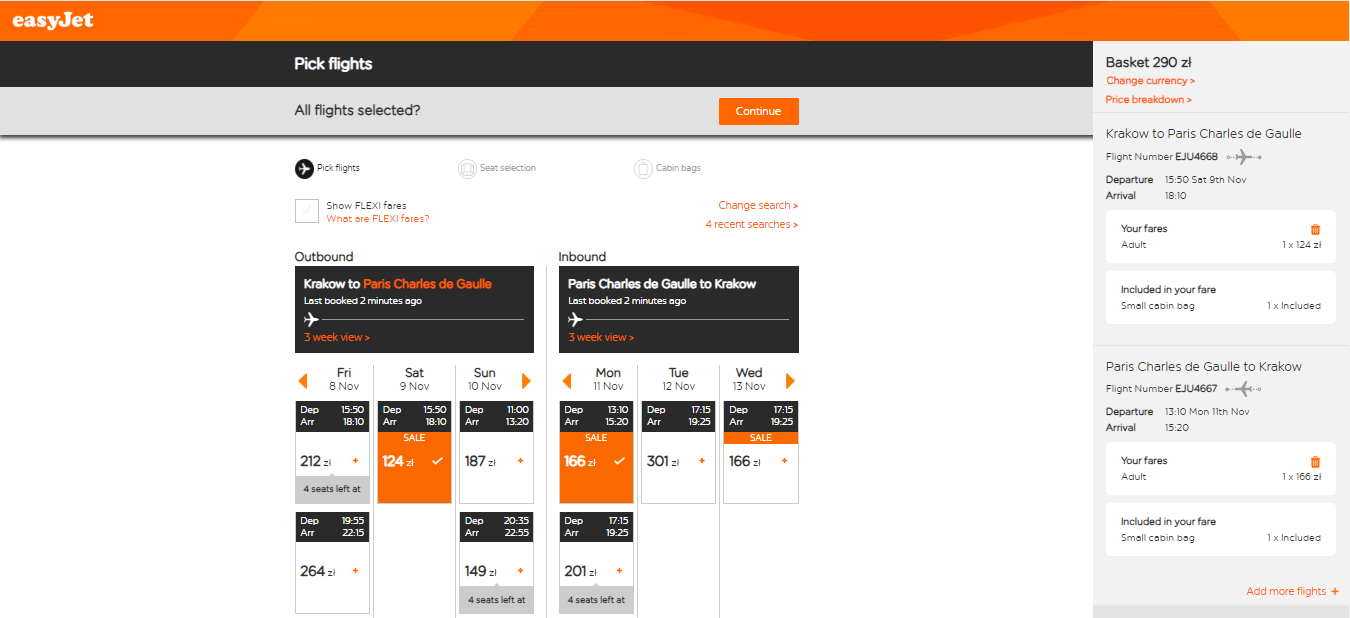
Task: Remove the Paris to Krakow adult fare
Action: click(x=1315, y=461)
